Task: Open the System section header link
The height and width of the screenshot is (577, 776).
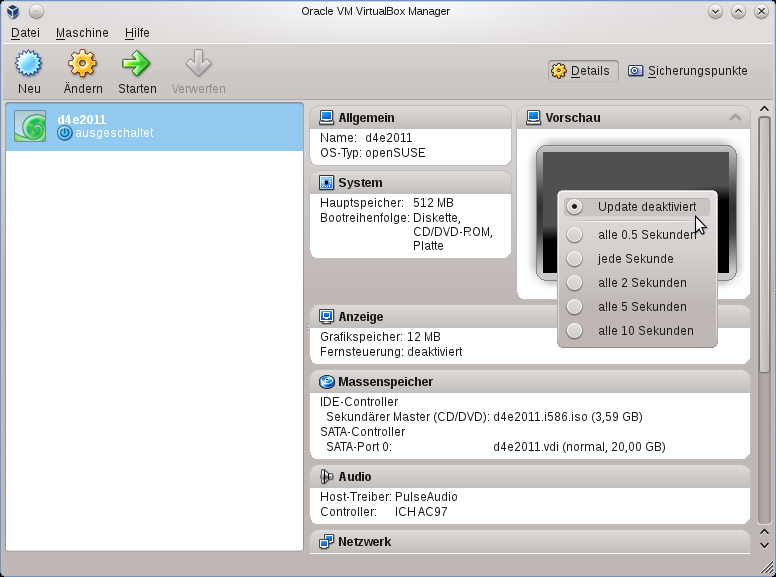Action: pyautogui.click(x=360, y=183)
